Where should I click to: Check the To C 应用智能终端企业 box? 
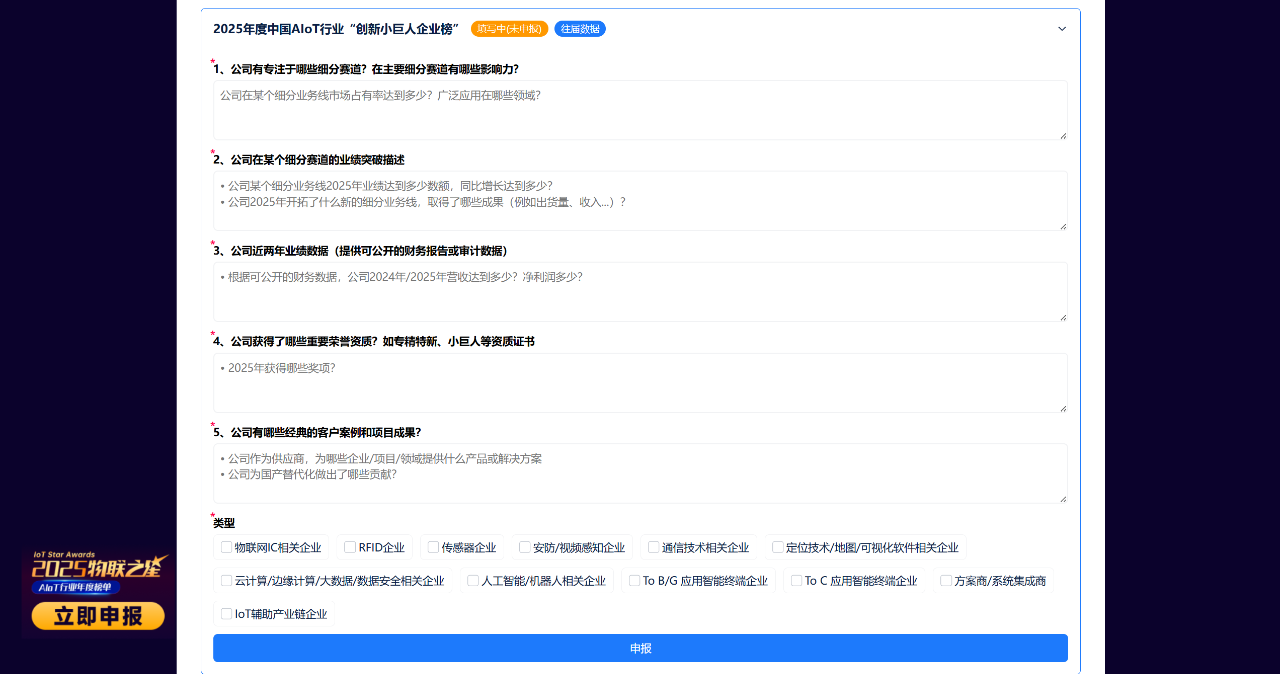[x=795, y=580]
